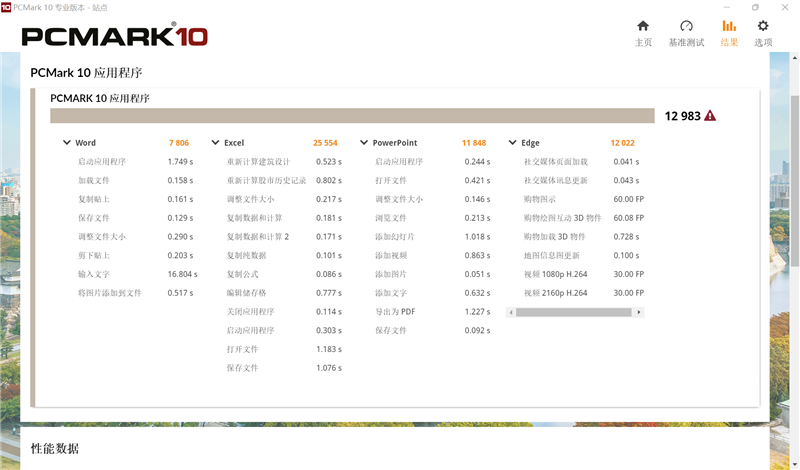Click the Excel 关闭应用程序 row
The image size is (800, 470).
point(284,312)
